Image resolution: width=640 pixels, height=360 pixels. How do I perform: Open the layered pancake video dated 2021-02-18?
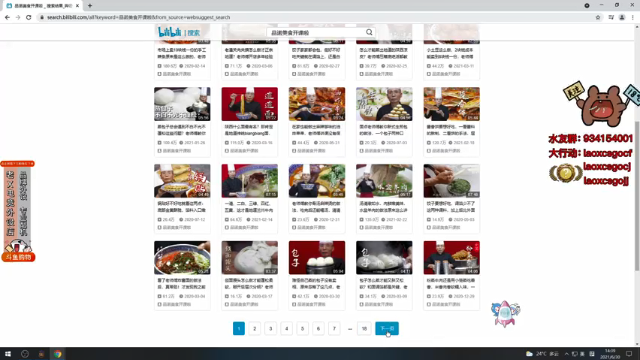(x=451, y=104)
